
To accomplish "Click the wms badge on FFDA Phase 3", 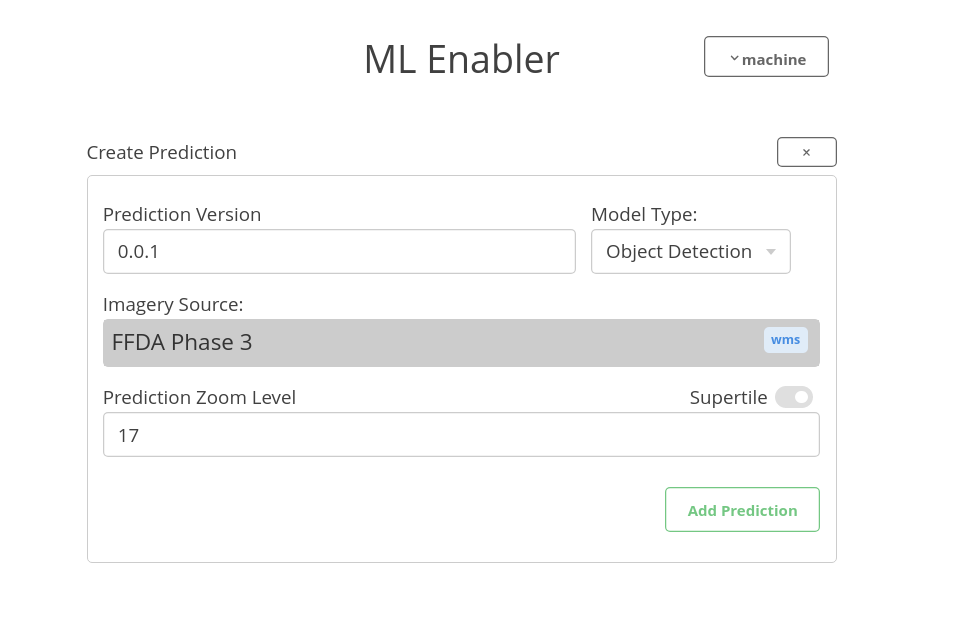I will [x=785, y=339].
